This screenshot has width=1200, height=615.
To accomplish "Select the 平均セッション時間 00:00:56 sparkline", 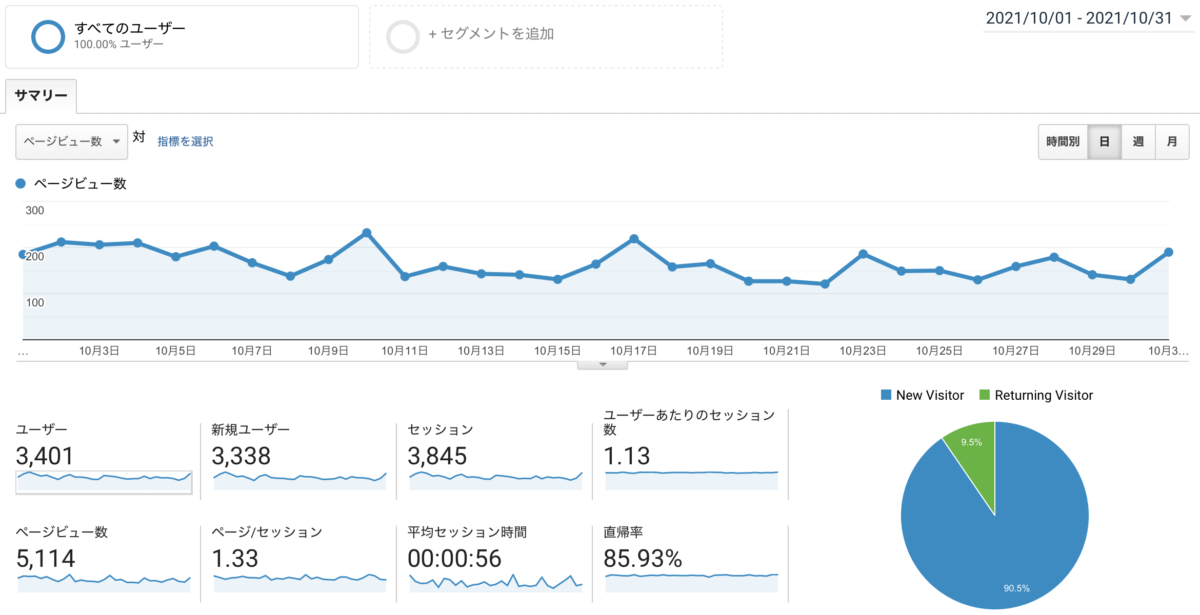I will click(495, 584).
